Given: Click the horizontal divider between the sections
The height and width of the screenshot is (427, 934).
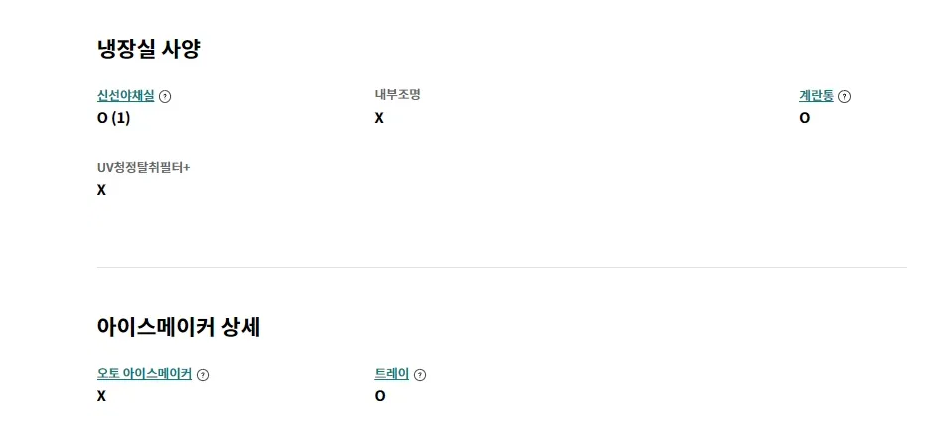Looking at the screenshot, I should [x=501, y=267].
